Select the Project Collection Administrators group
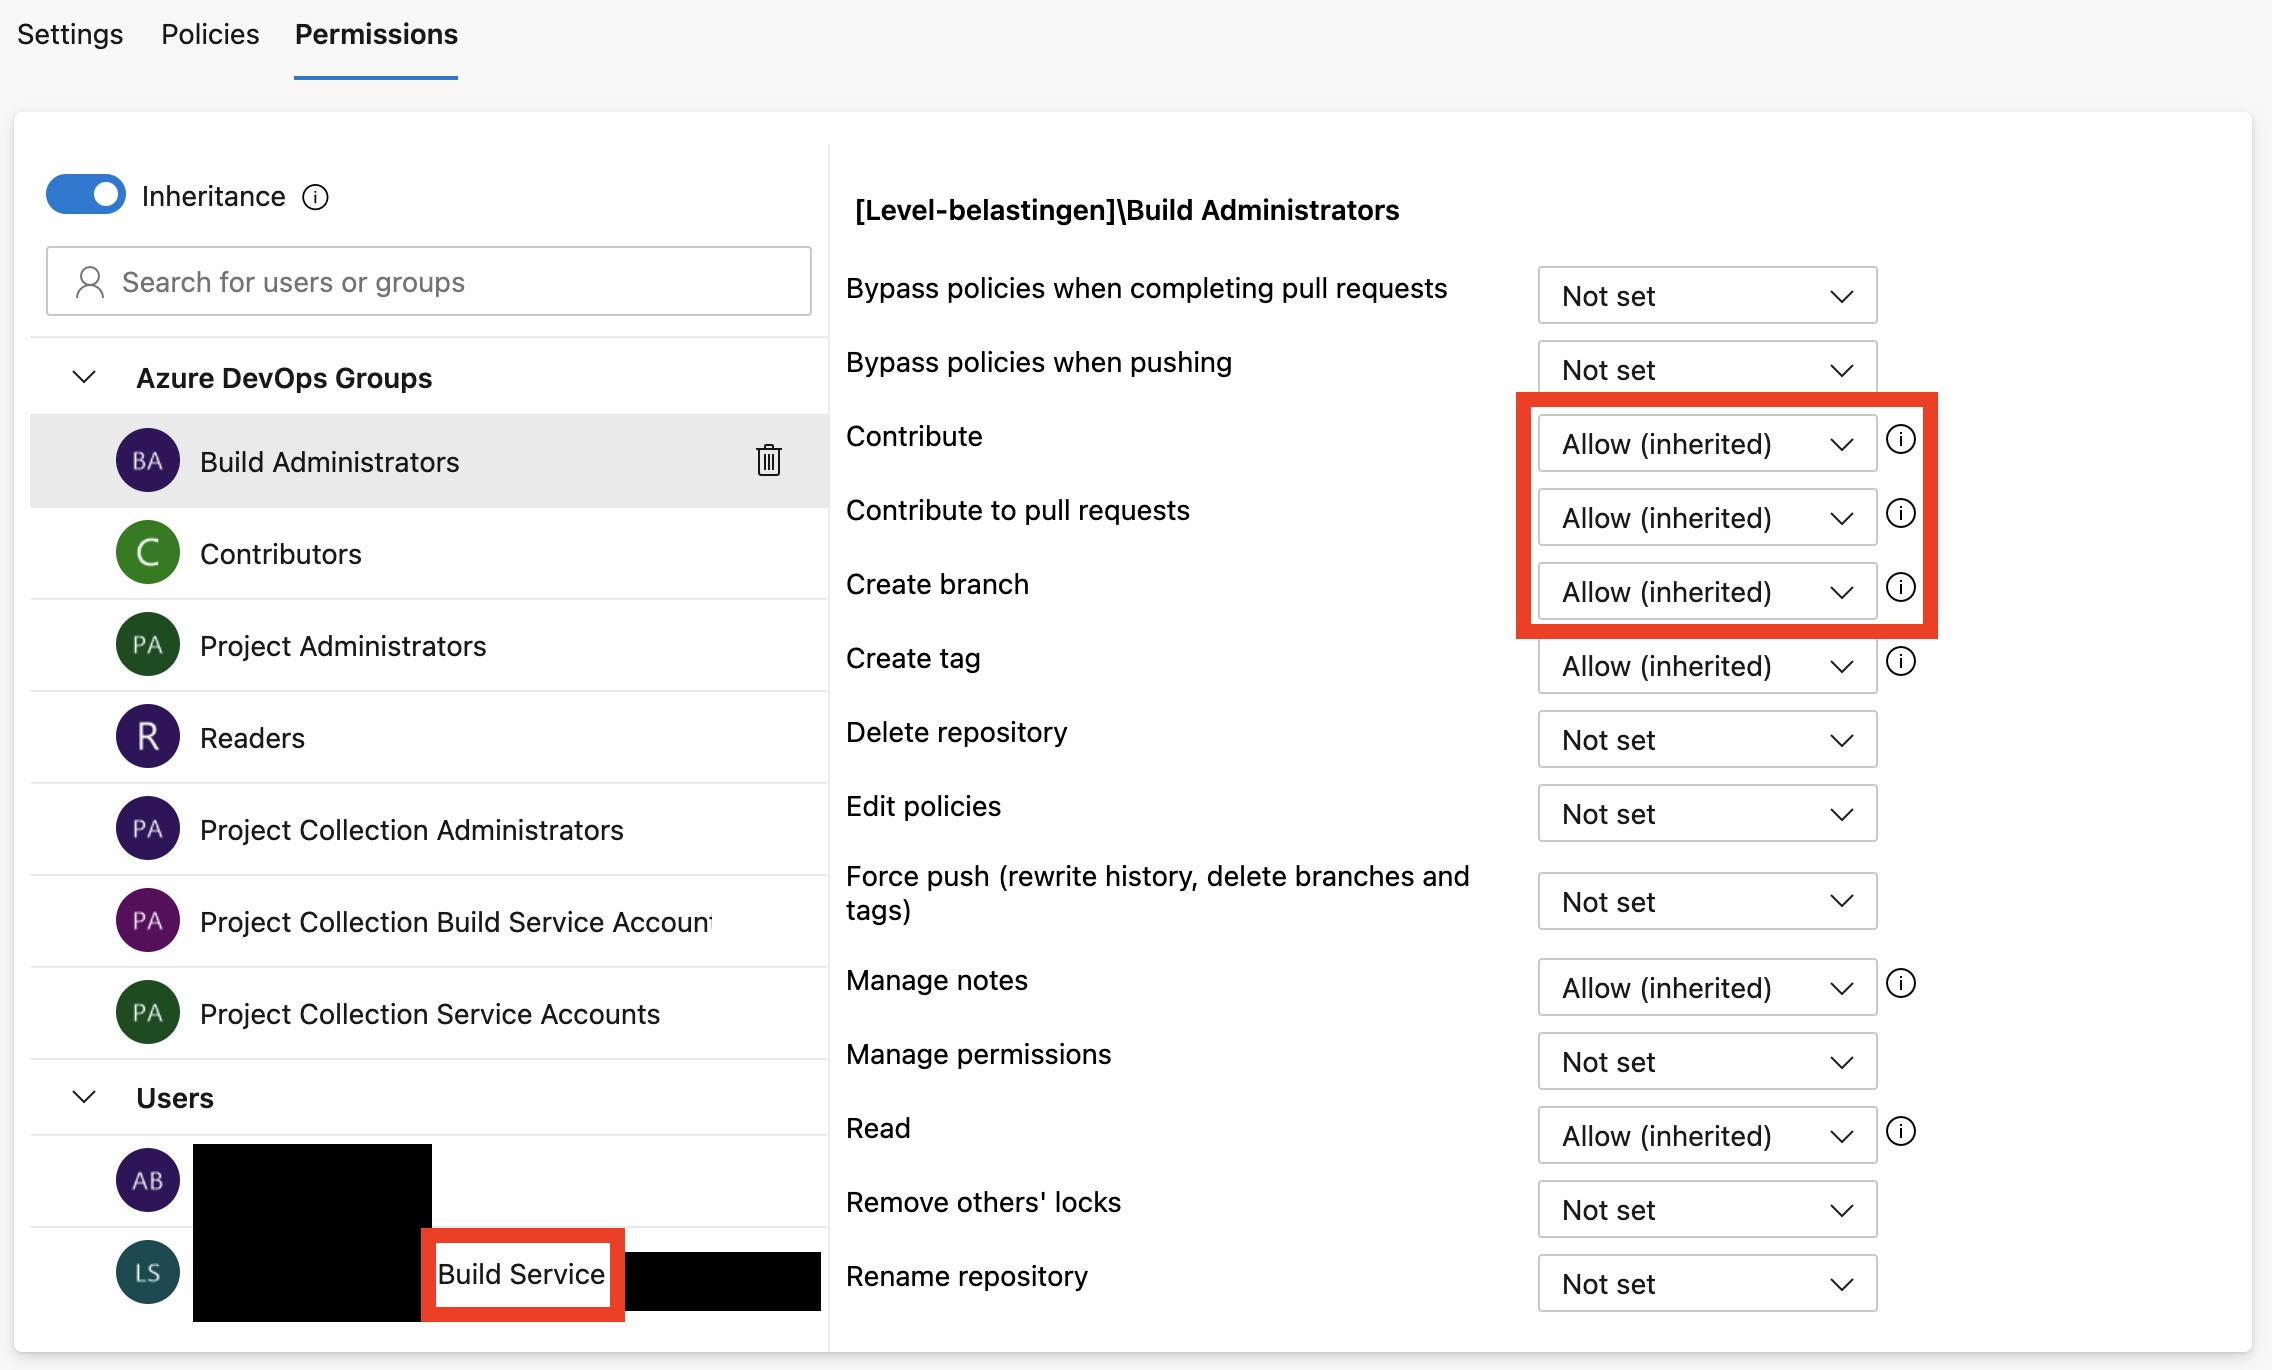This screenshot has width=2272, height=1370. click(411, 830)
